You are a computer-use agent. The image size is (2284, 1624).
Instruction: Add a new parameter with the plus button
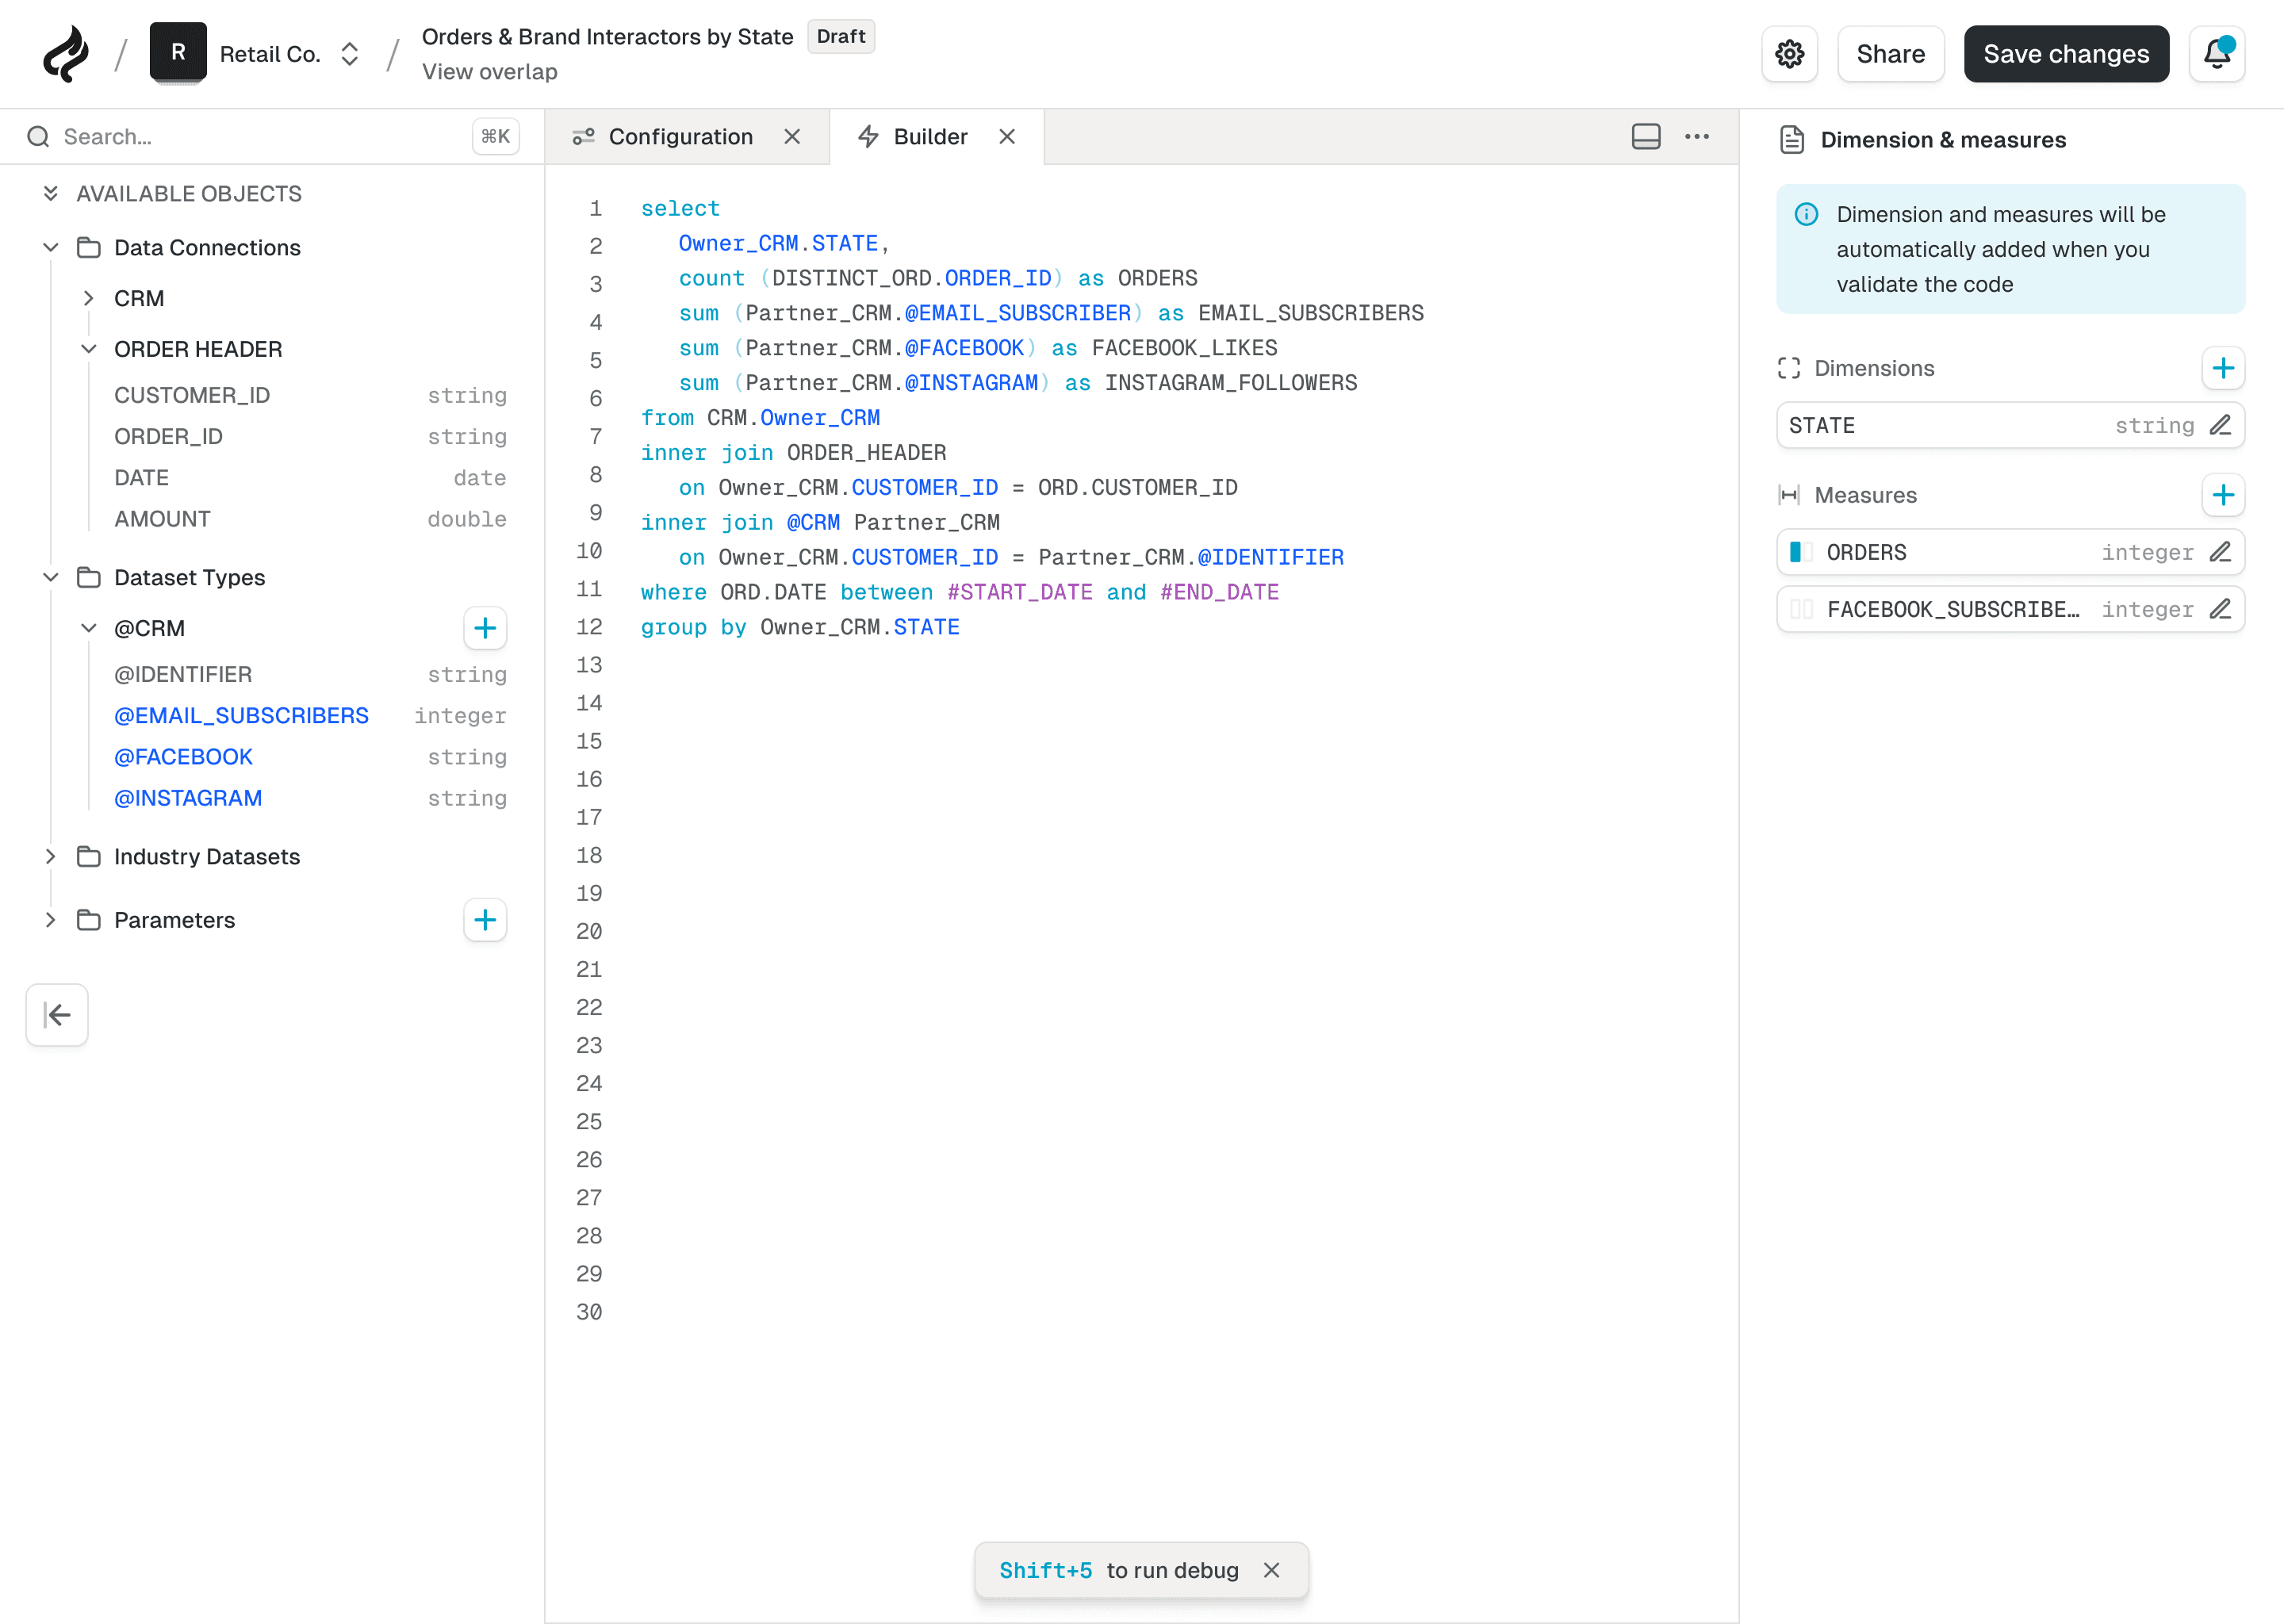[485, 920]
